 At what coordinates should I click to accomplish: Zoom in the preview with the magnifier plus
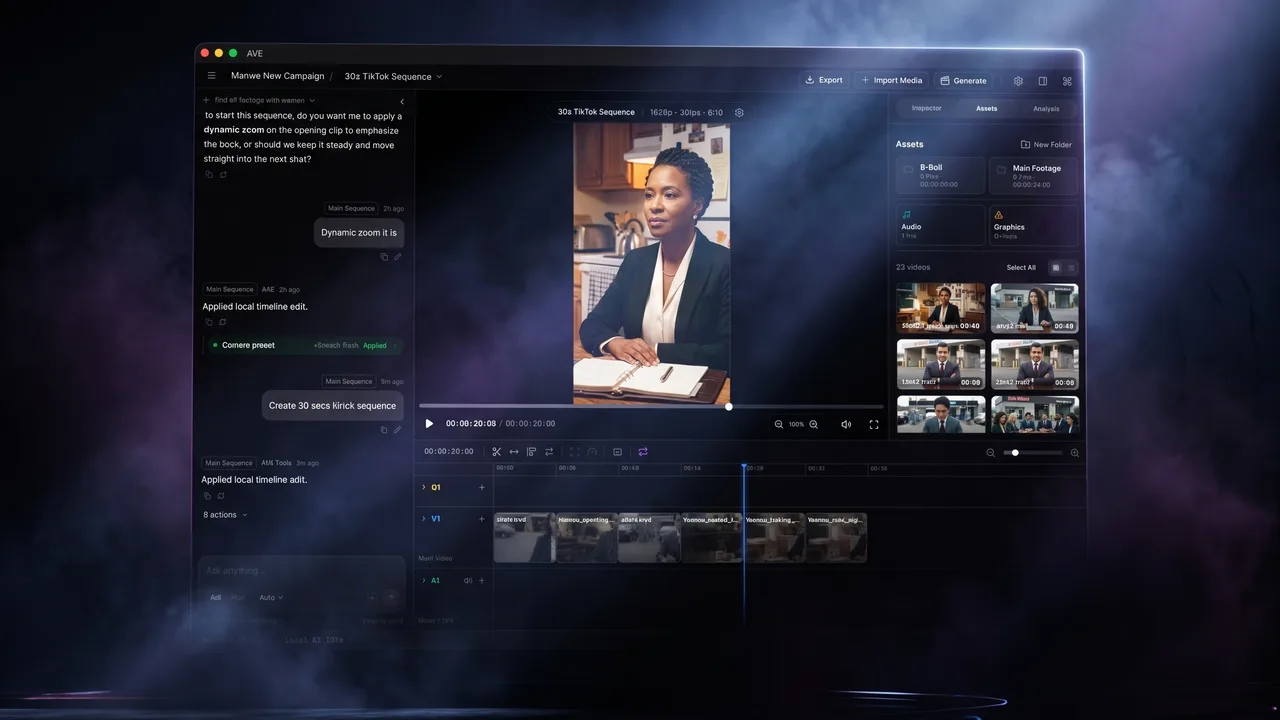point(813,424)
